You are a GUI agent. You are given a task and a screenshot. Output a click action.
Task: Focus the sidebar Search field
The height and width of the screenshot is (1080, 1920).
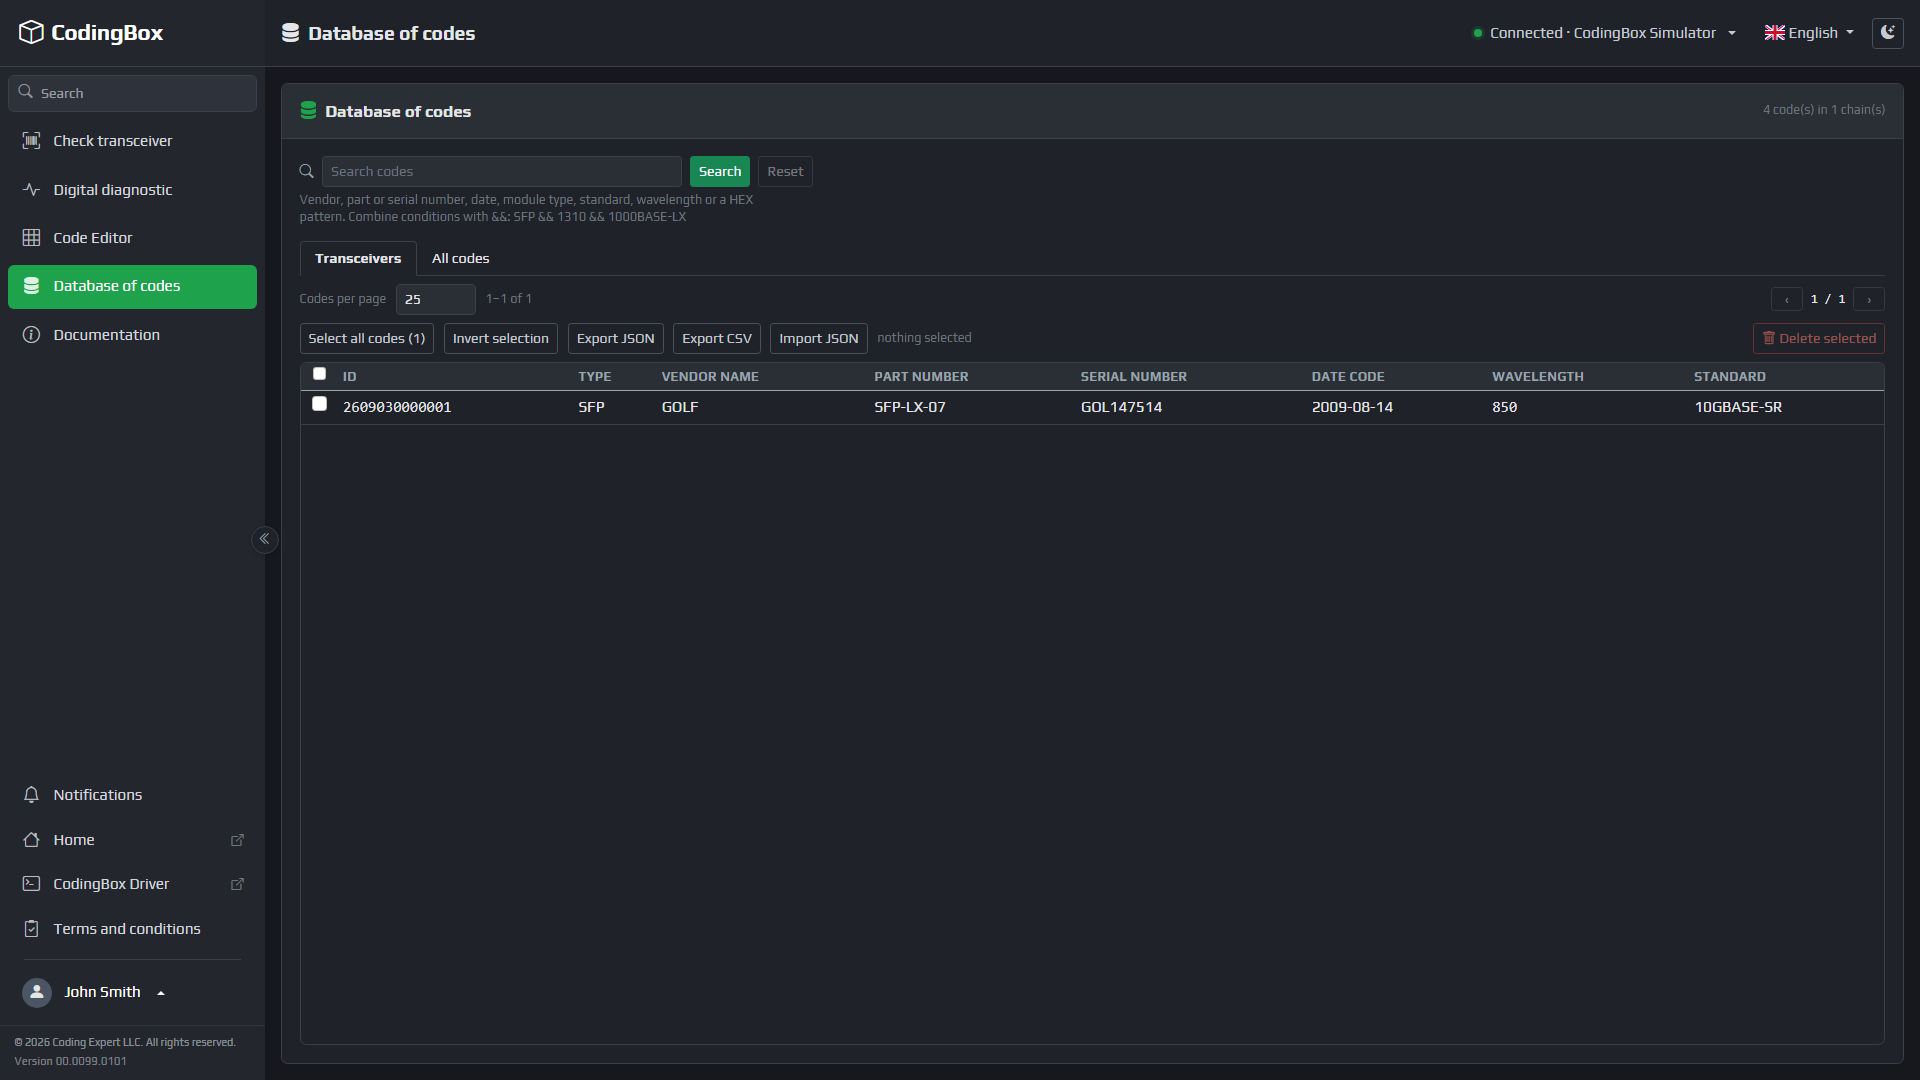pos(132,93)
